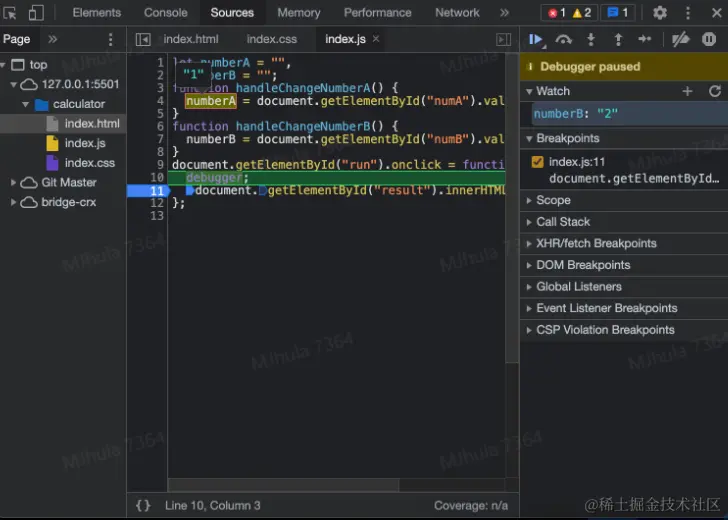Image resolution: width=728 pixels, height=520 pixels.
Task: Step into next function call
Action: (x=591, y=39)
